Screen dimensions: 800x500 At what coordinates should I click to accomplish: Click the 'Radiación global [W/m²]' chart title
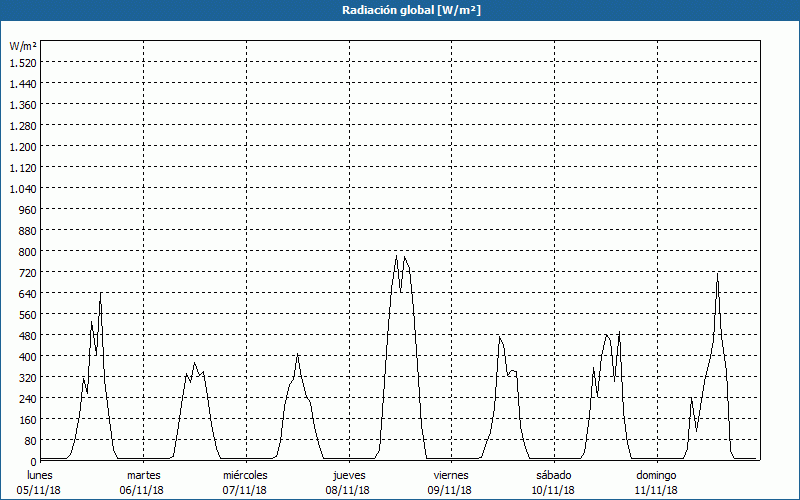411,10
